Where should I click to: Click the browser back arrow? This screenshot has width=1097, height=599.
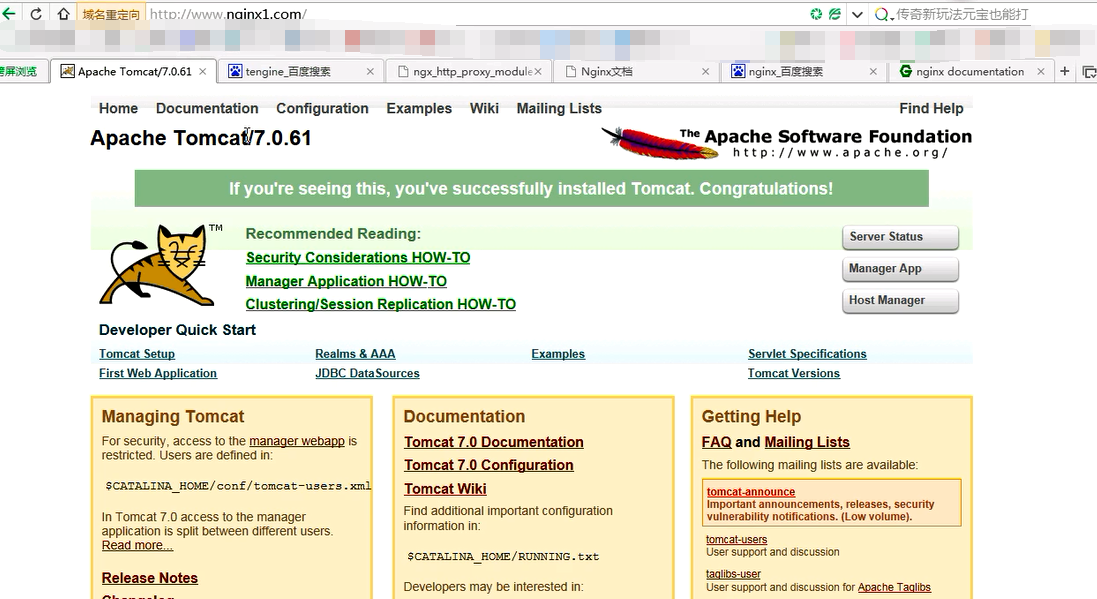(x=8, y=13)
